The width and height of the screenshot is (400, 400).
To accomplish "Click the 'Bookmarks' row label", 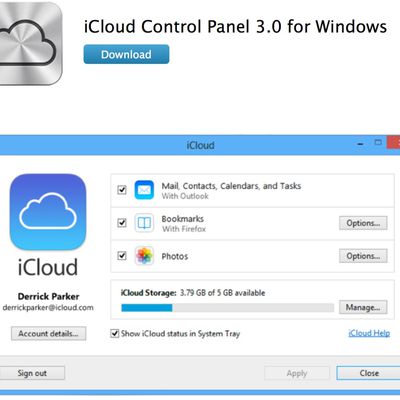I will point(183,219).
